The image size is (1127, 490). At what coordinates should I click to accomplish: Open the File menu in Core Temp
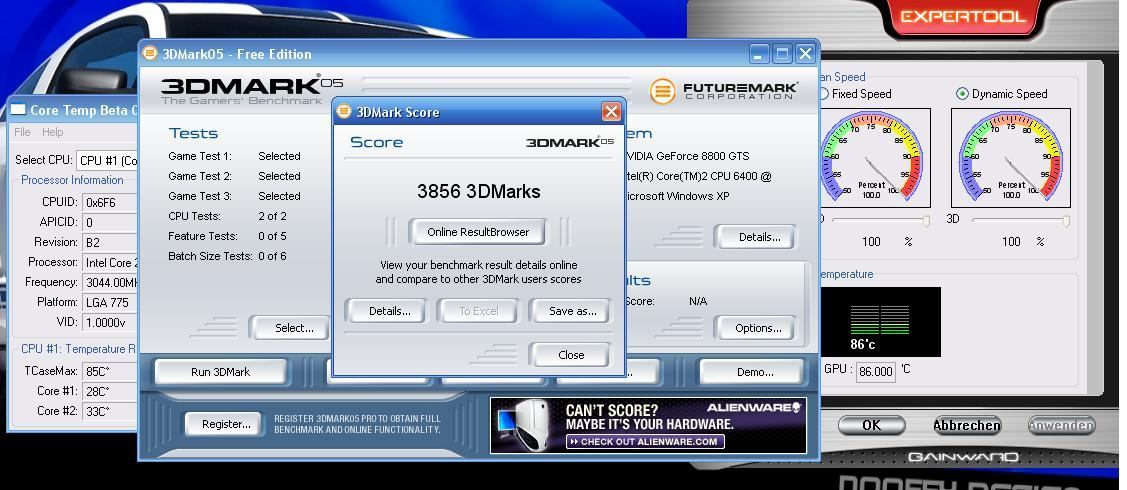pos(22,132)
